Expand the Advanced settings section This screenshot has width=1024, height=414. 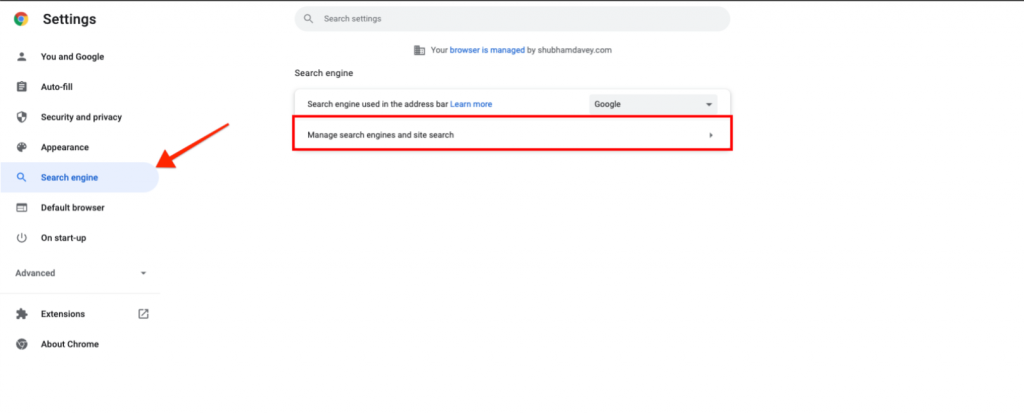(81, 273)
